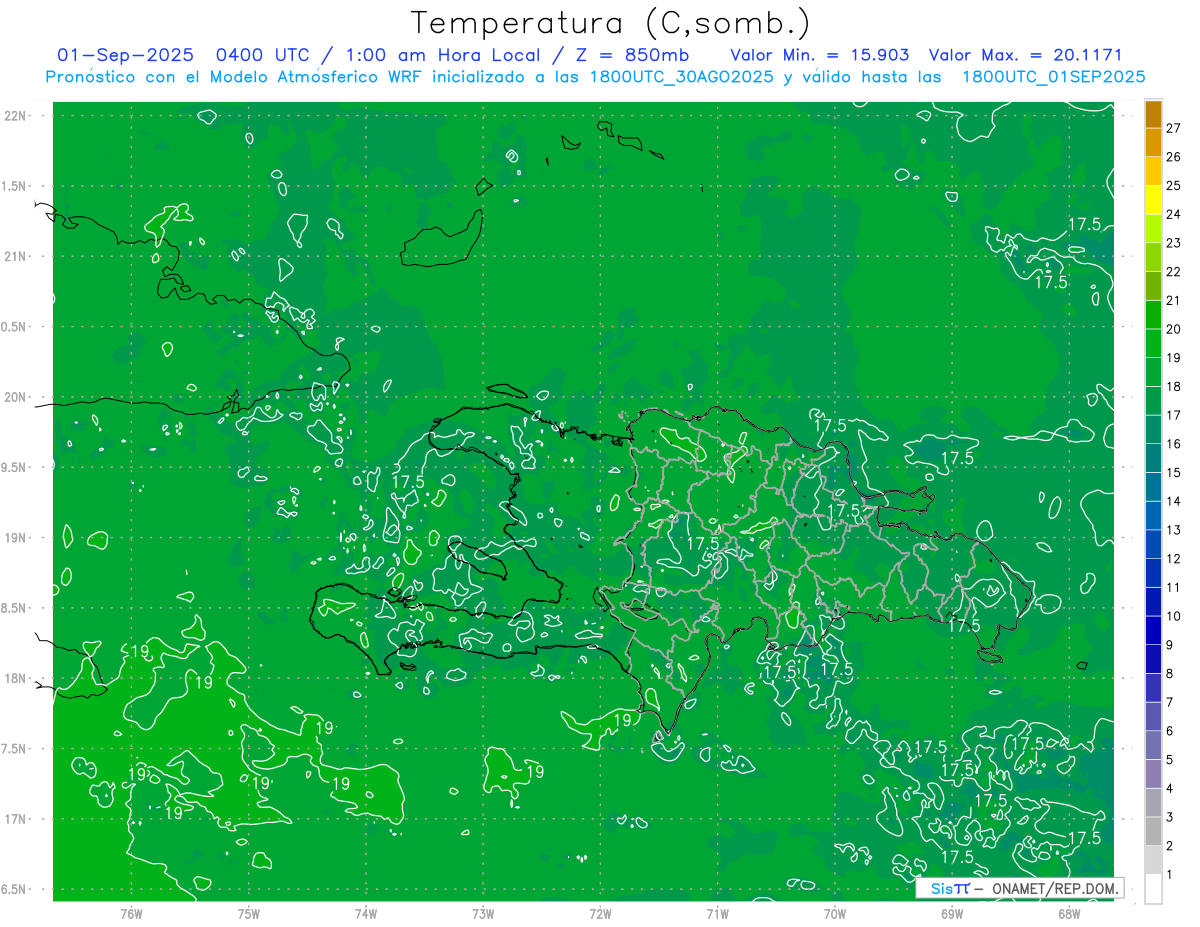Click the colorbar label '16'
This screenshot has height=927, width=1200.
[1173, 444]
